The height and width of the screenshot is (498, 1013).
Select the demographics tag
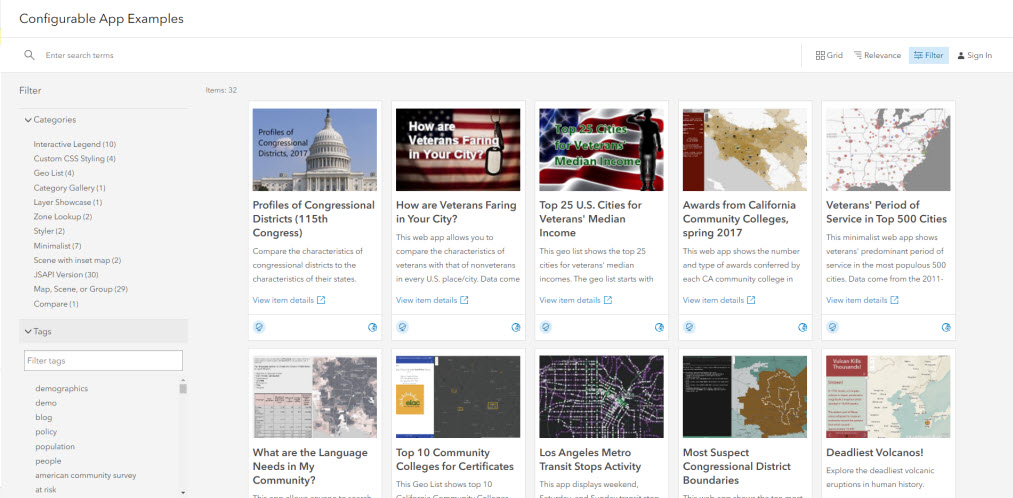(x=61, y=388)
